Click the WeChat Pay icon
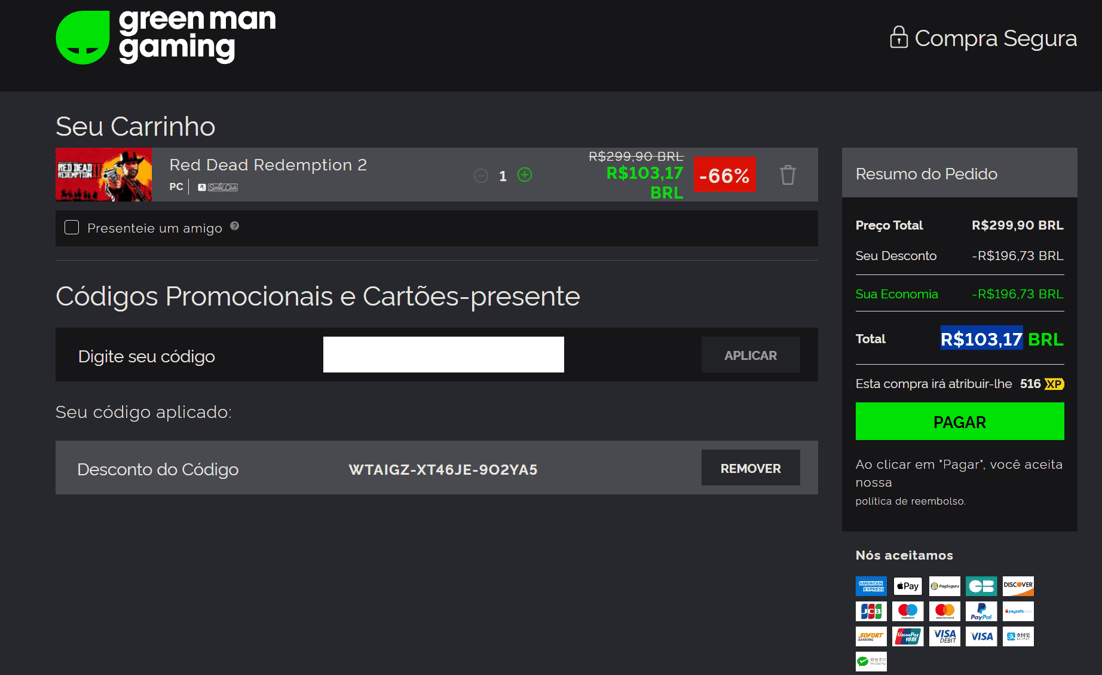1102x675 pixels. [x=871, y=662]
